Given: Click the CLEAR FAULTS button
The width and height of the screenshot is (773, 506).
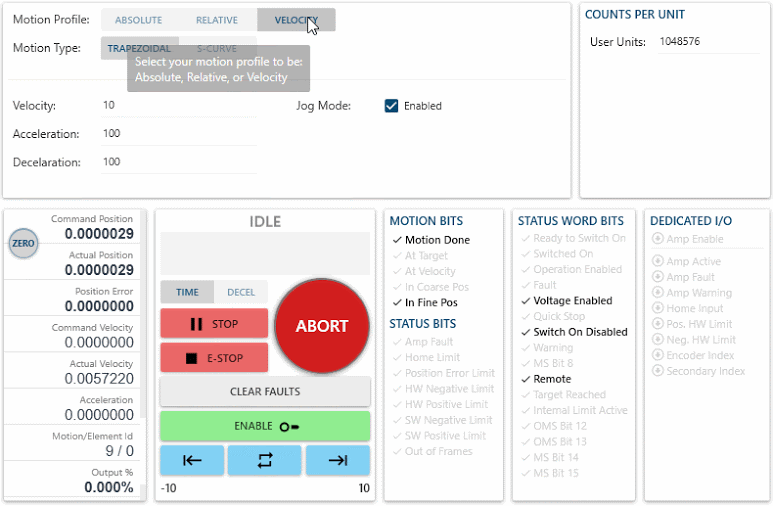Looking at the screenshot, I should (265, 392).
